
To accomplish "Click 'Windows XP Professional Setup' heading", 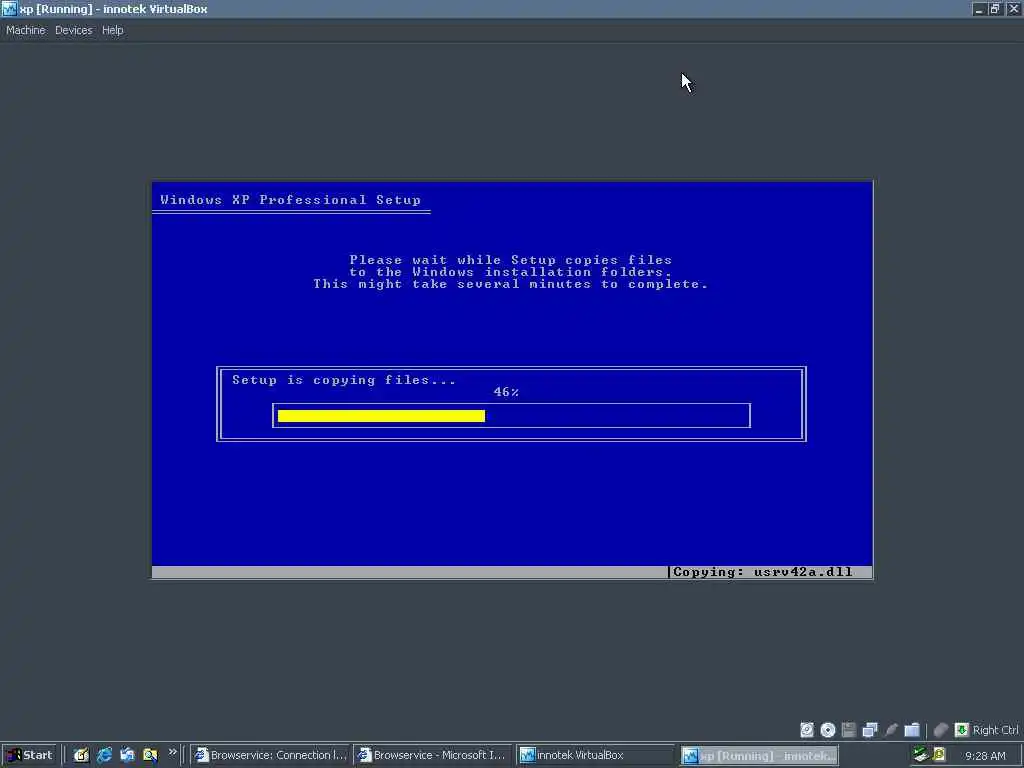I will pyautogui.click(x=291, y=200).
